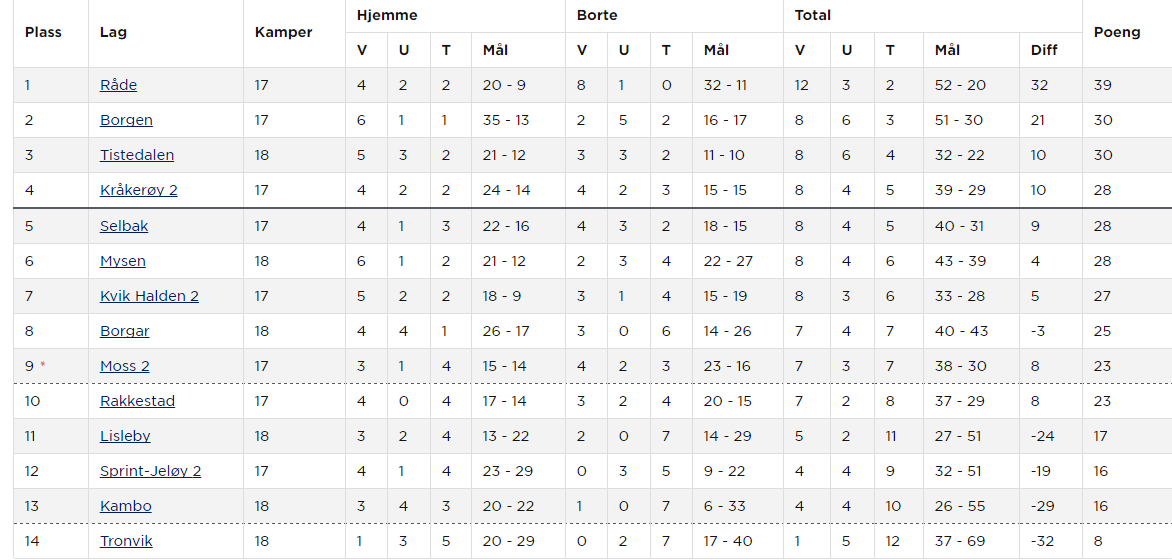Go to the Tronvik team page
1172x560 pixels.
click(x=126, y=541)
